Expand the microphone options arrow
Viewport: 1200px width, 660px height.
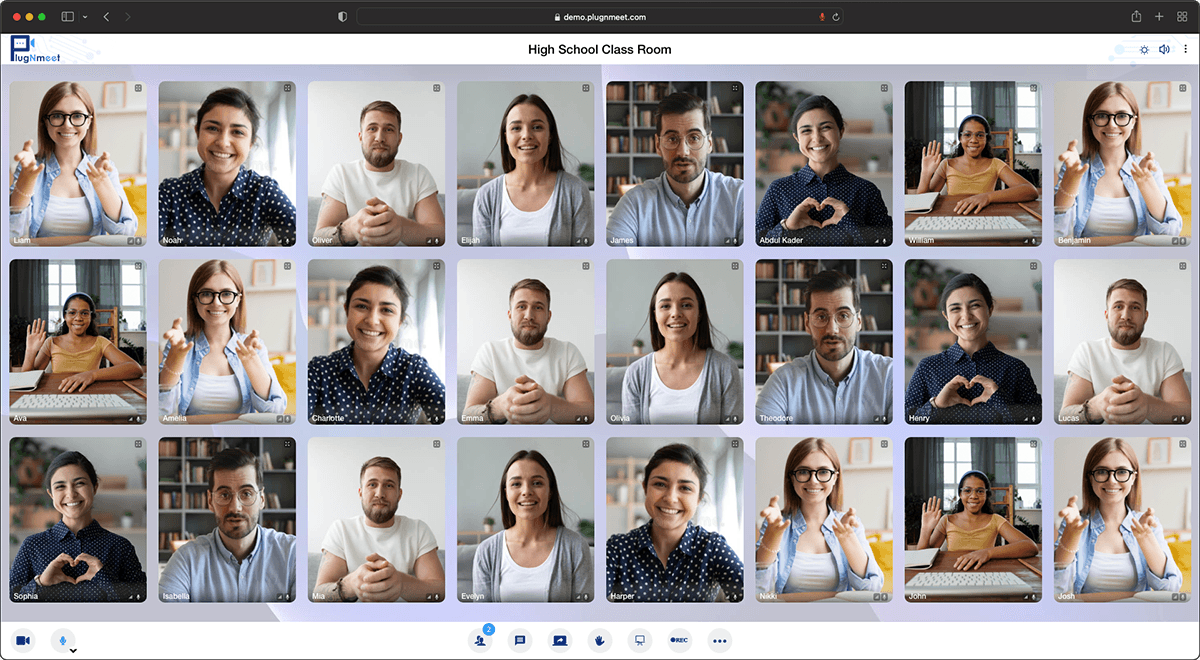coord(74,650)
